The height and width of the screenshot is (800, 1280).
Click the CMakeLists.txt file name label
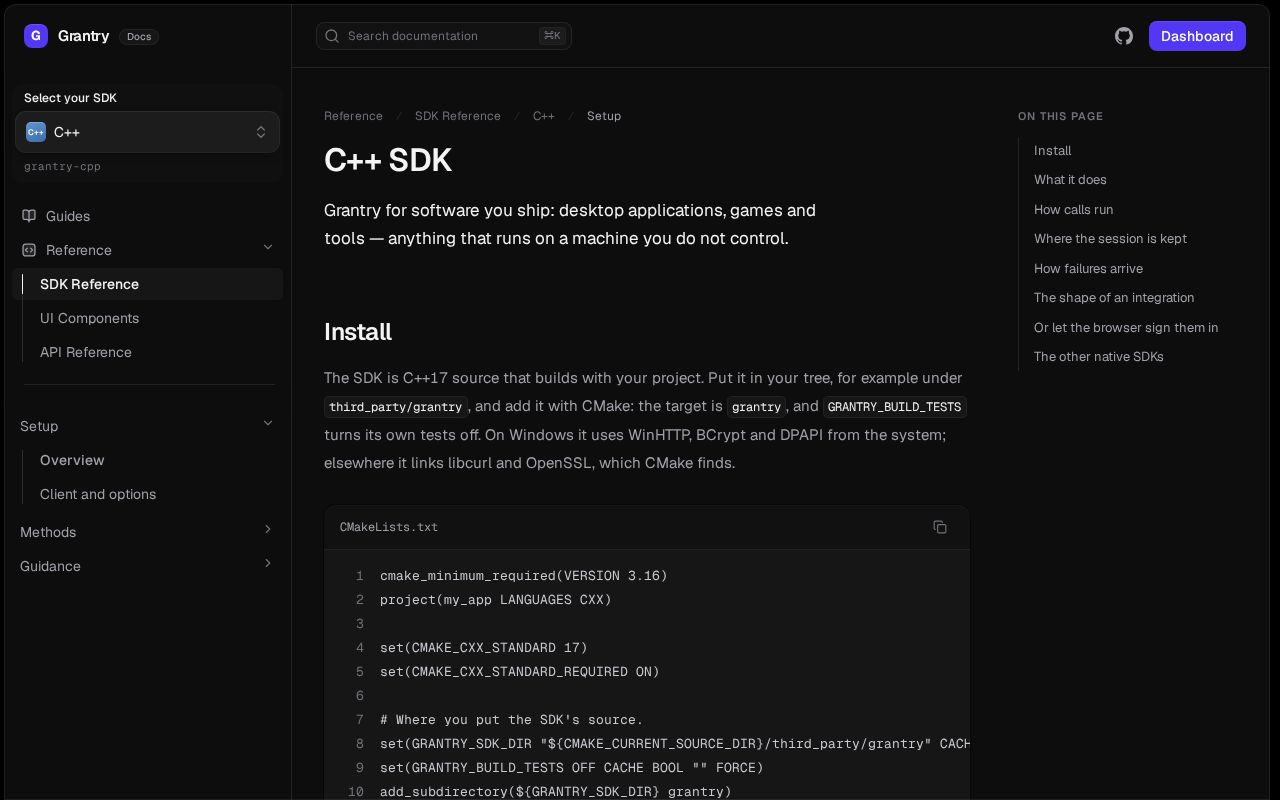[x=389, y=527]
